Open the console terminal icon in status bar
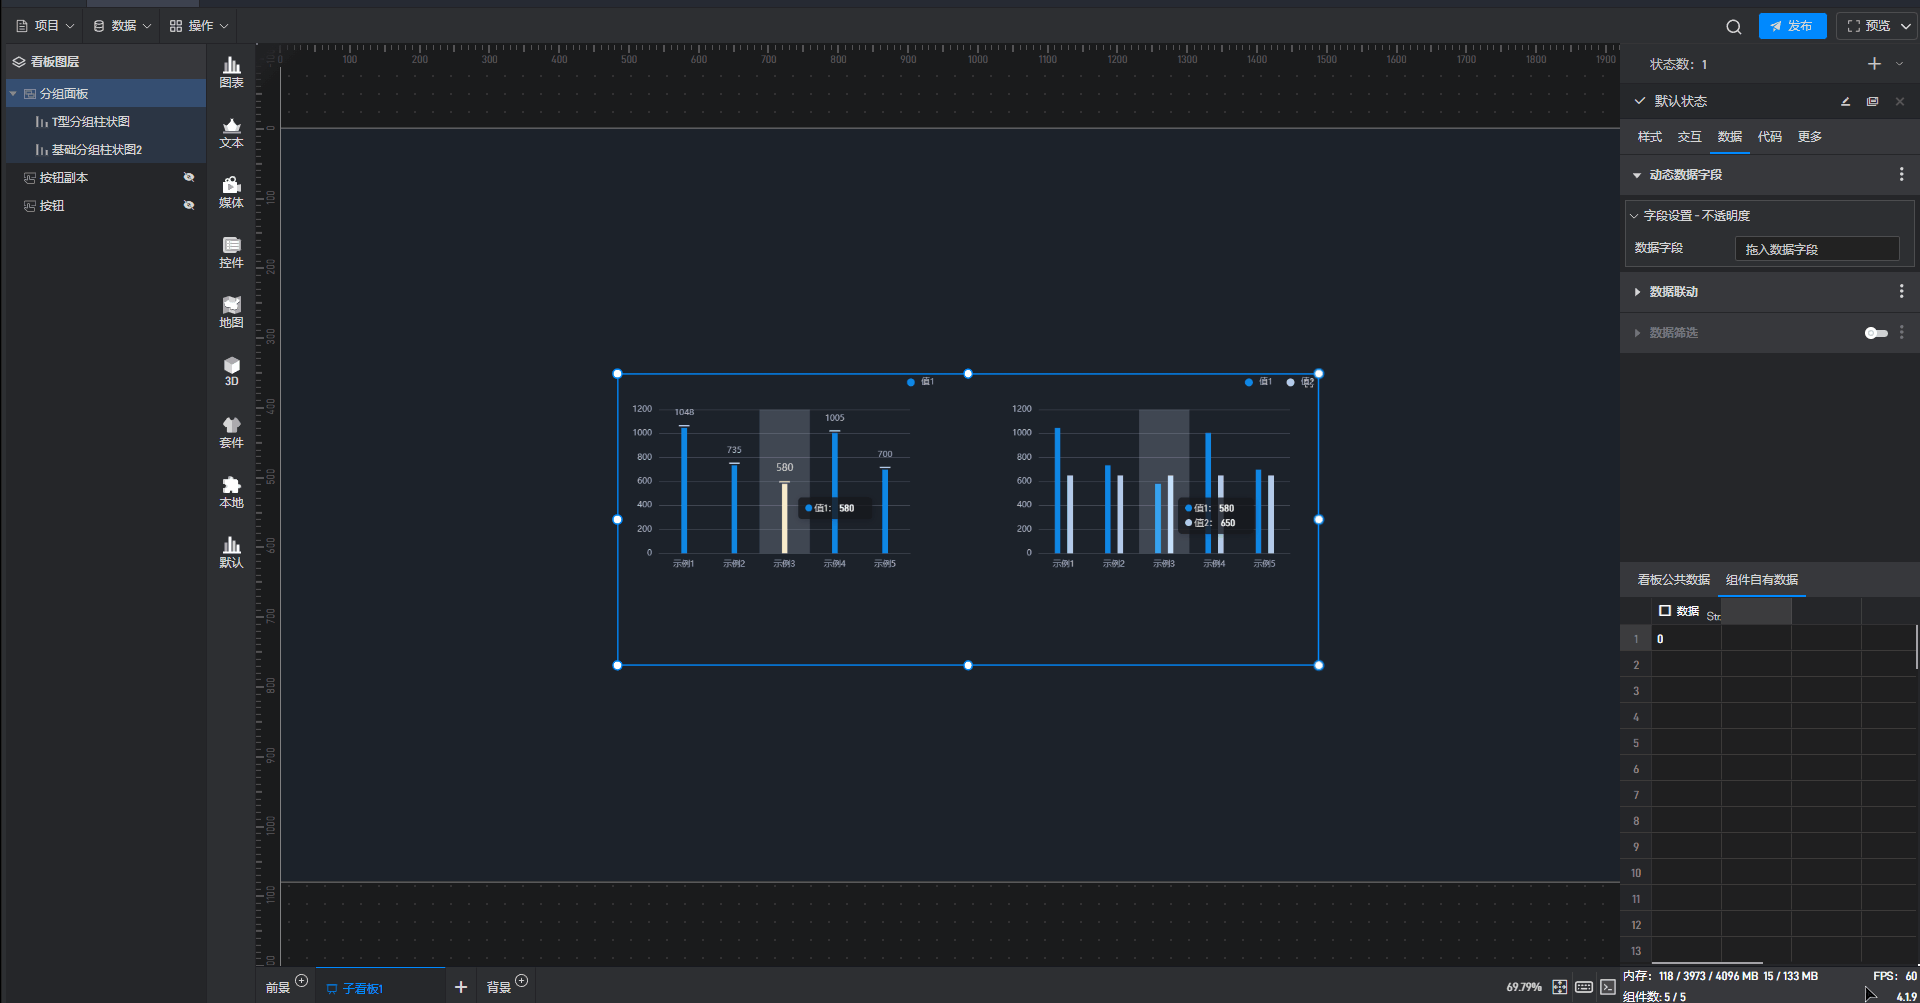This screenshot has height=1003, width=1920. click(x=1607, y=987)
